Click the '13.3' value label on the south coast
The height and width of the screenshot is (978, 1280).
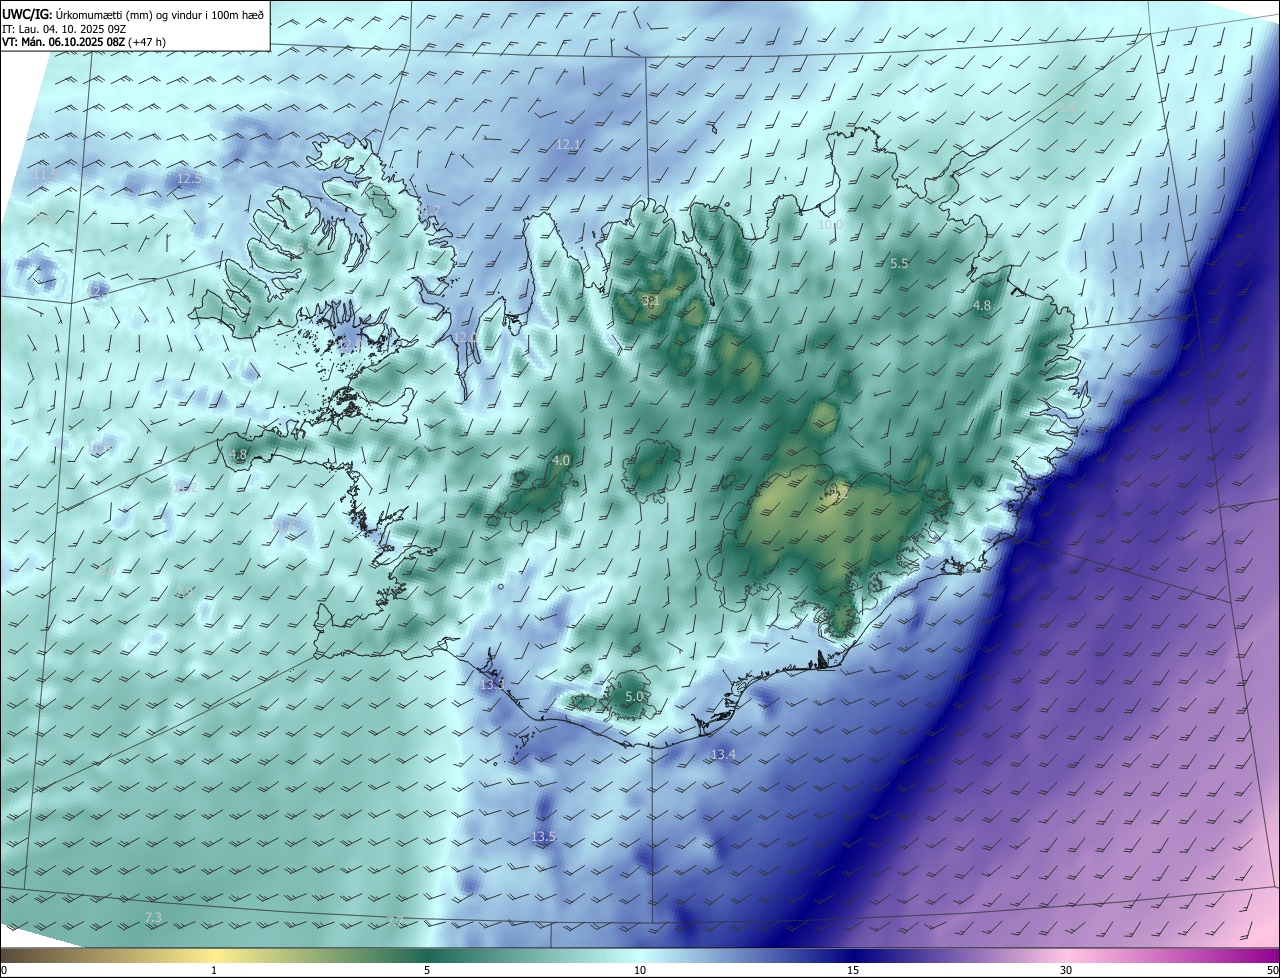pos(491,685)
